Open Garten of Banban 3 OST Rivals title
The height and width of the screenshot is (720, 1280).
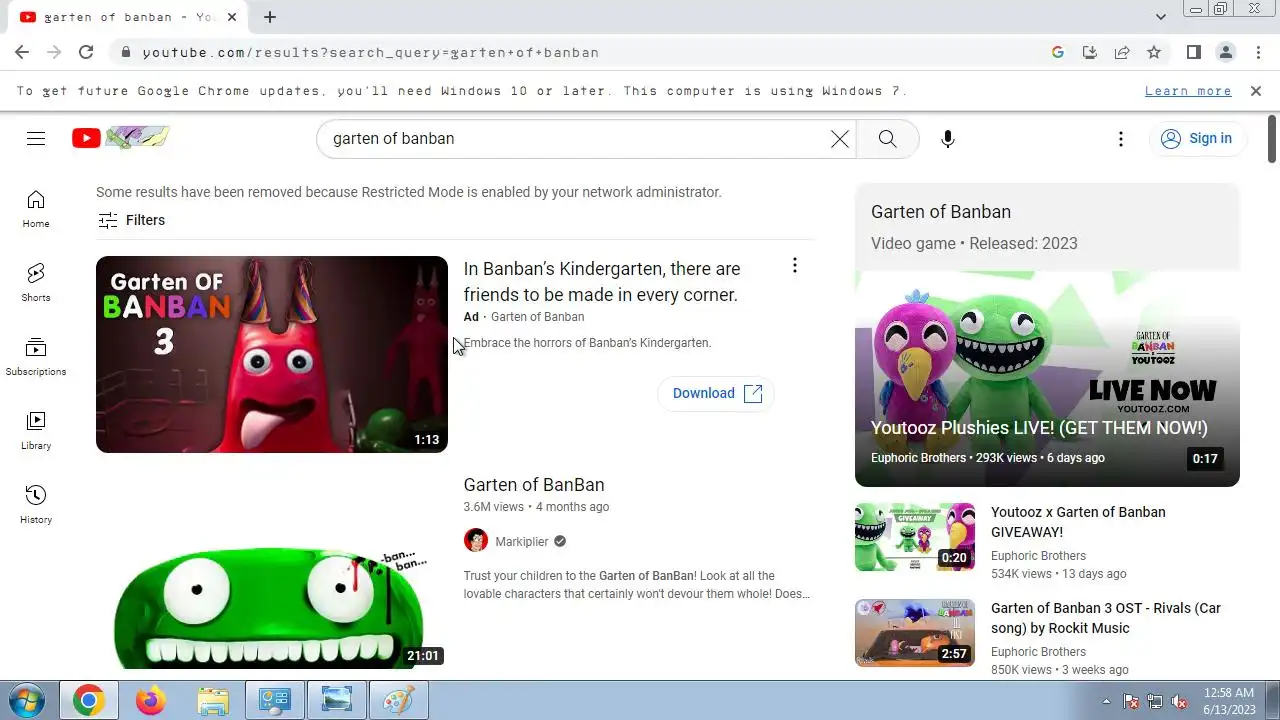pyautogui.click(x=1106, y=618)
